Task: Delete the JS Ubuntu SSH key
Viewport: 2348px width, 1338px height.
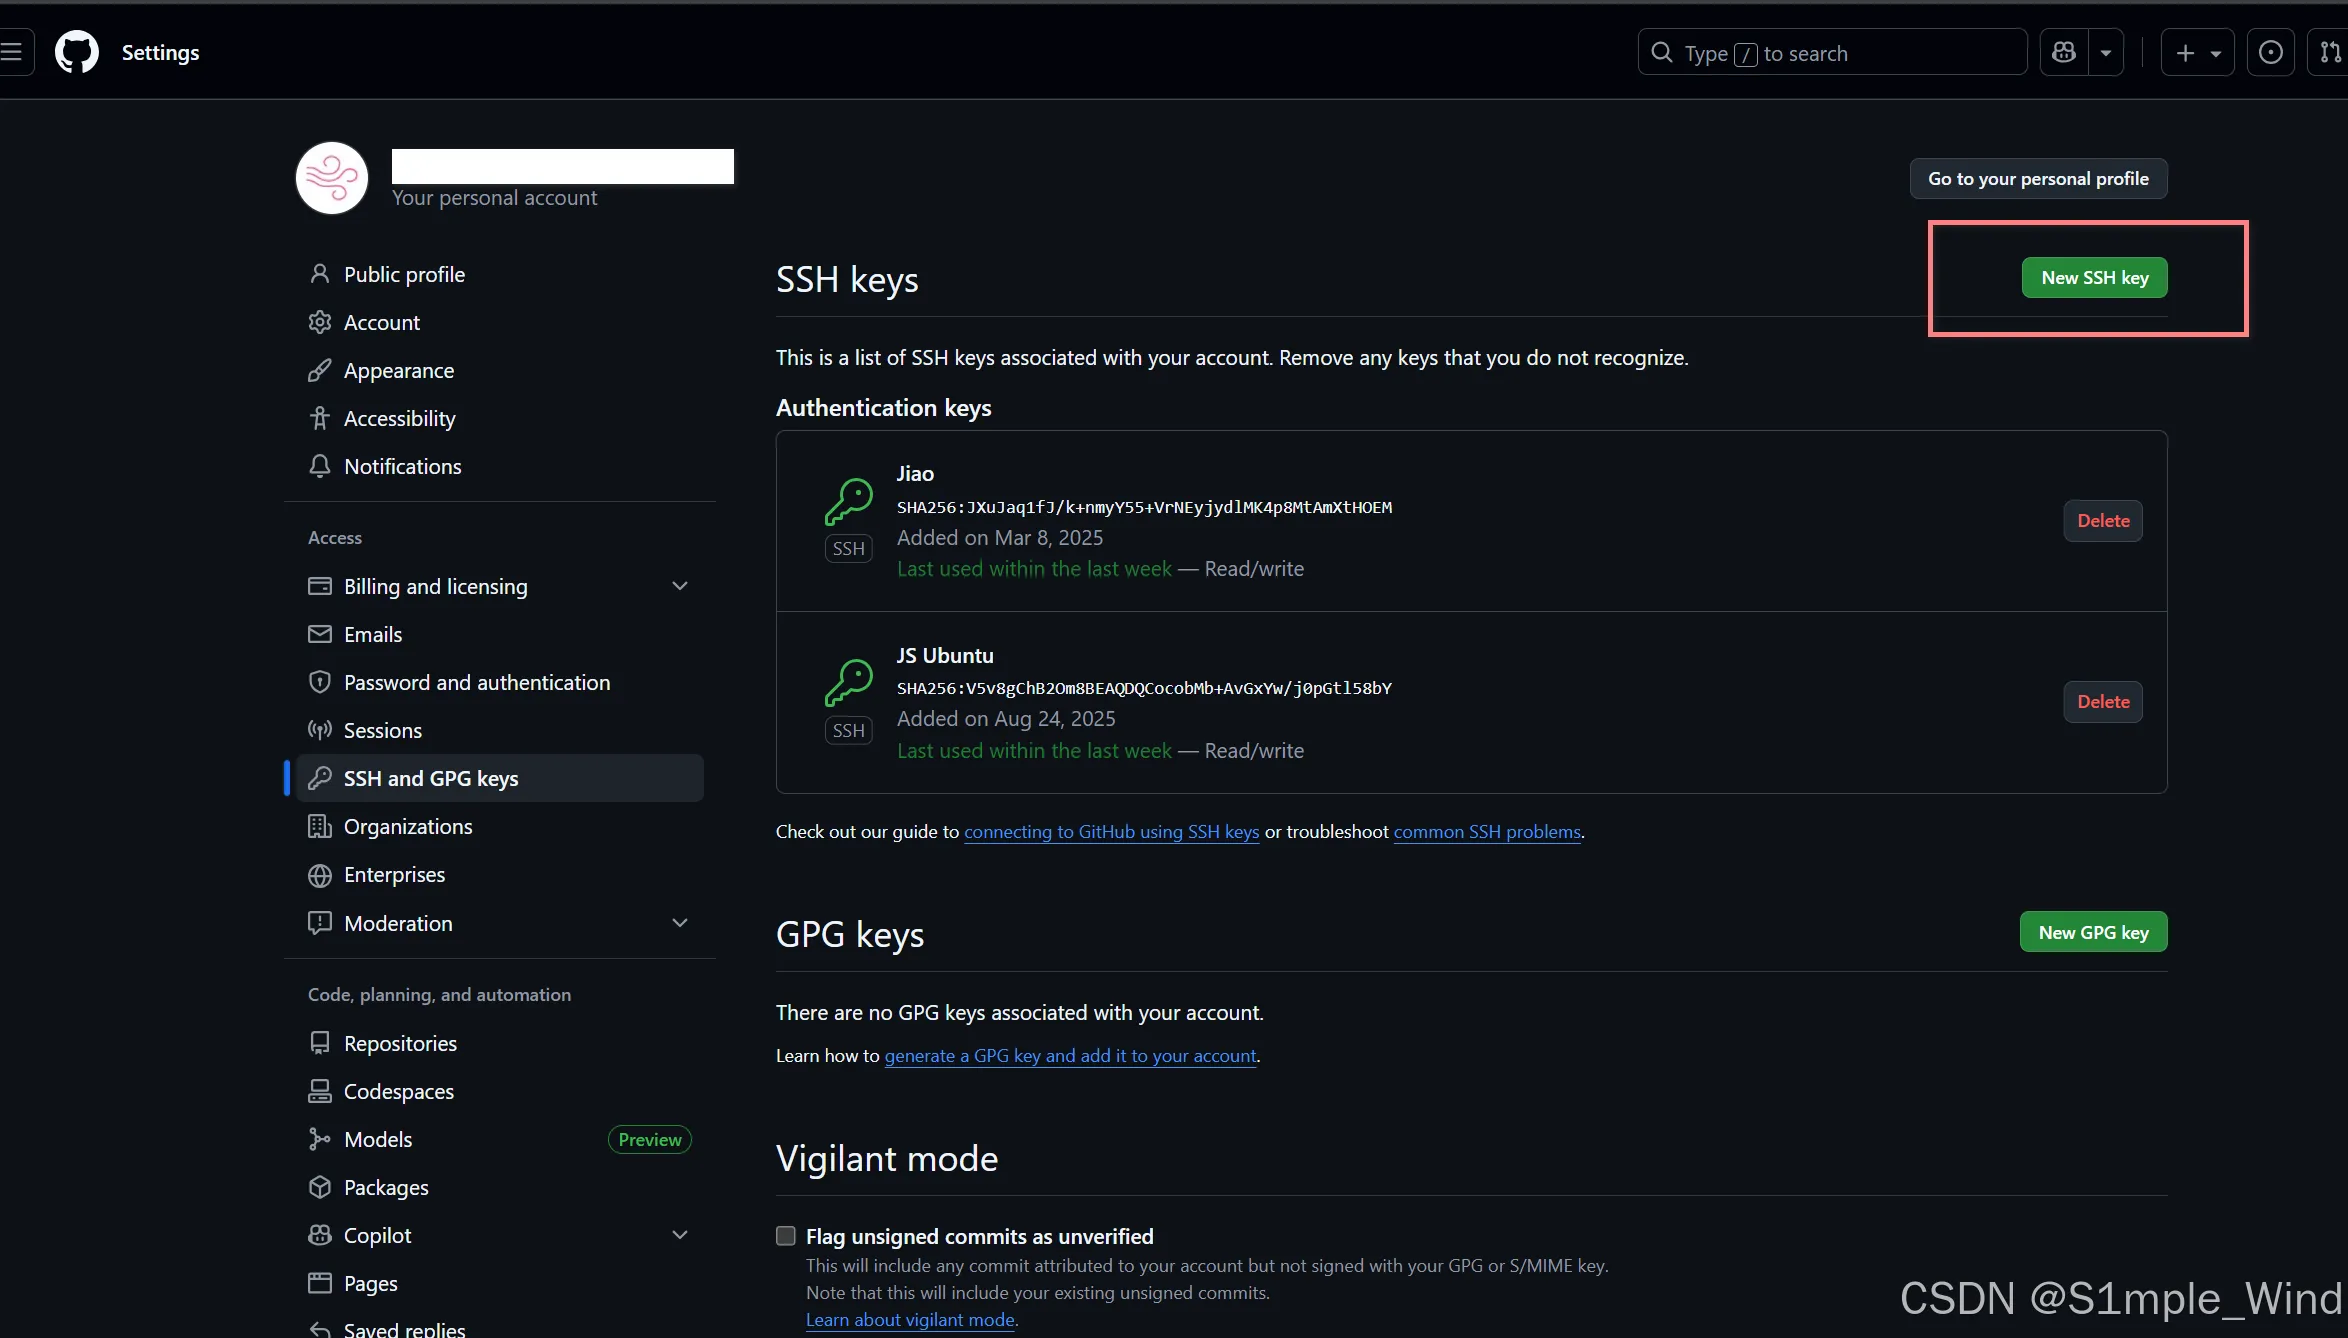Action: [2103, 702]
